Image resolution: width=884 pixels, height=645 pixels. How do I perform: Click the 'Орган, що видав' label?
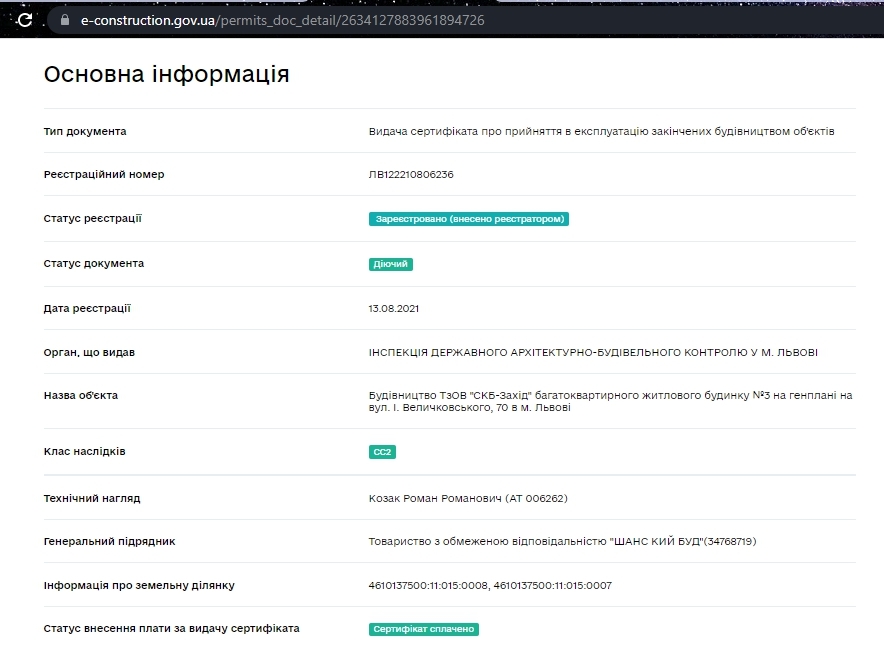(x=89, y=352)
